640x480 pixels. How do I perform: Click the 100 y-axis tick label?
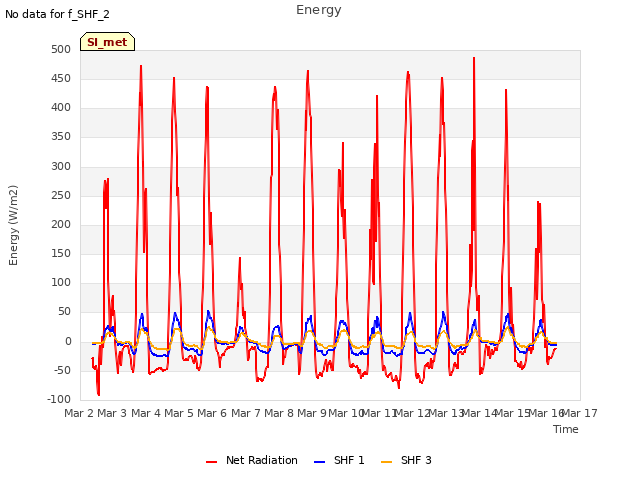point(61,282)
